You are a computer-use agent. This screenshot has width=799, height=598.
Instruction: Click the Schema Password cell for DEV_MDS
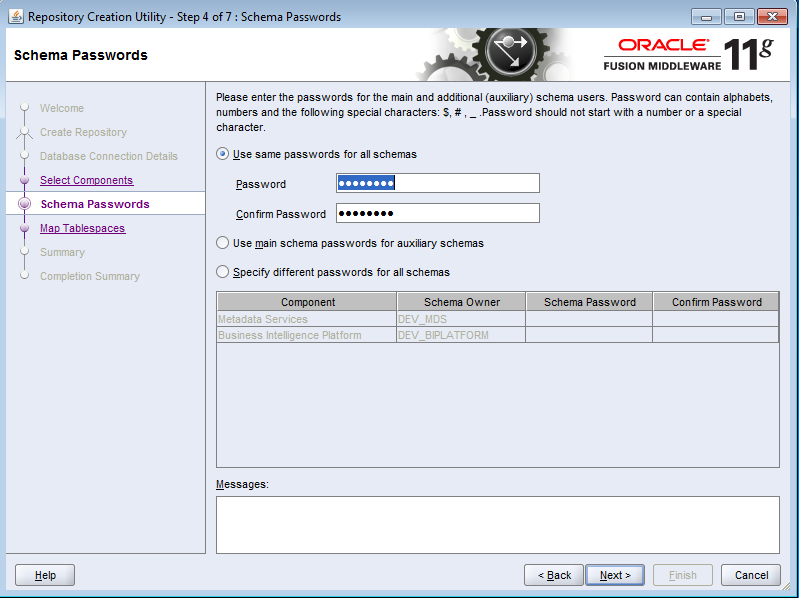tap(589, 319)
